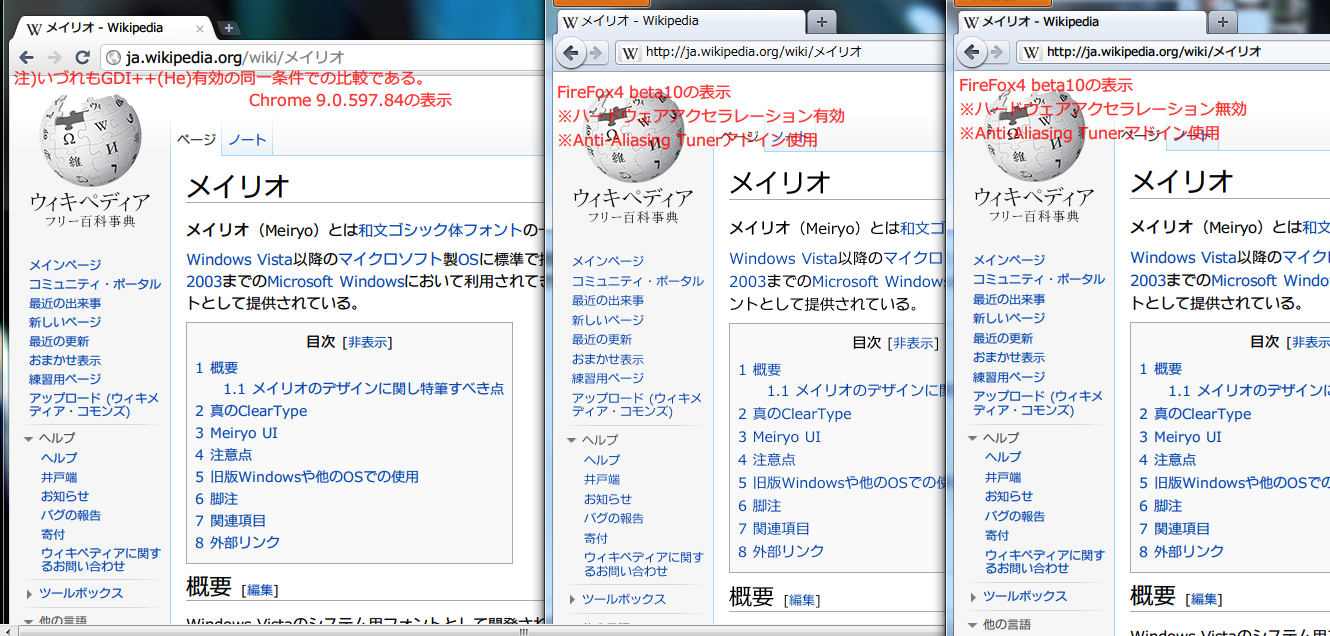Click Chrome's forward arrow button
This screenshot has height=636, width=1330.
(54, 58)
